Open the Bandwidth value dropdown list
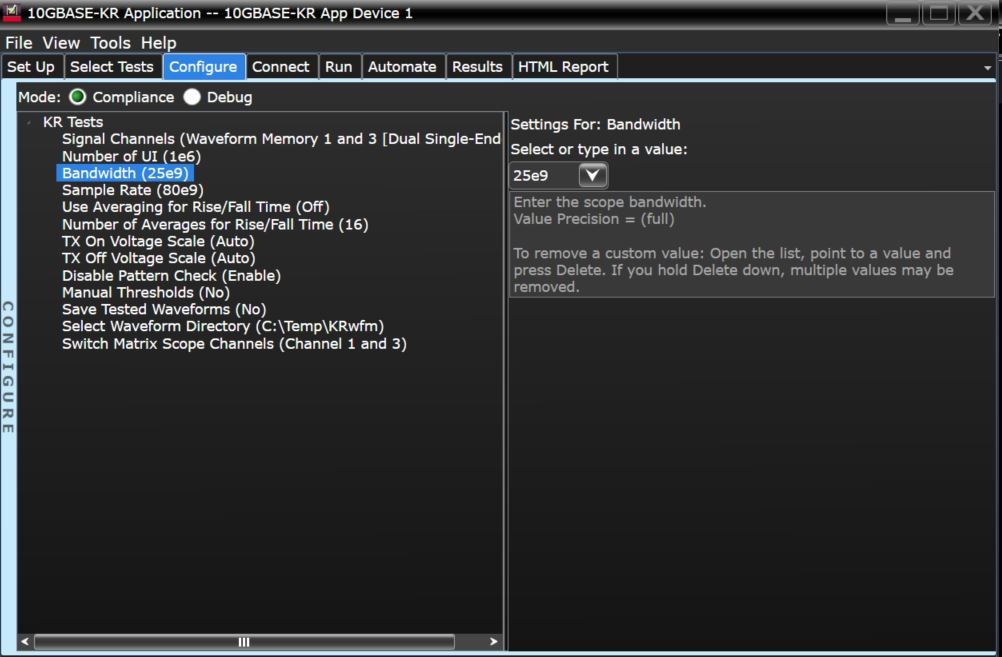This screenshot has width=1002, height=657. (592, 175)
